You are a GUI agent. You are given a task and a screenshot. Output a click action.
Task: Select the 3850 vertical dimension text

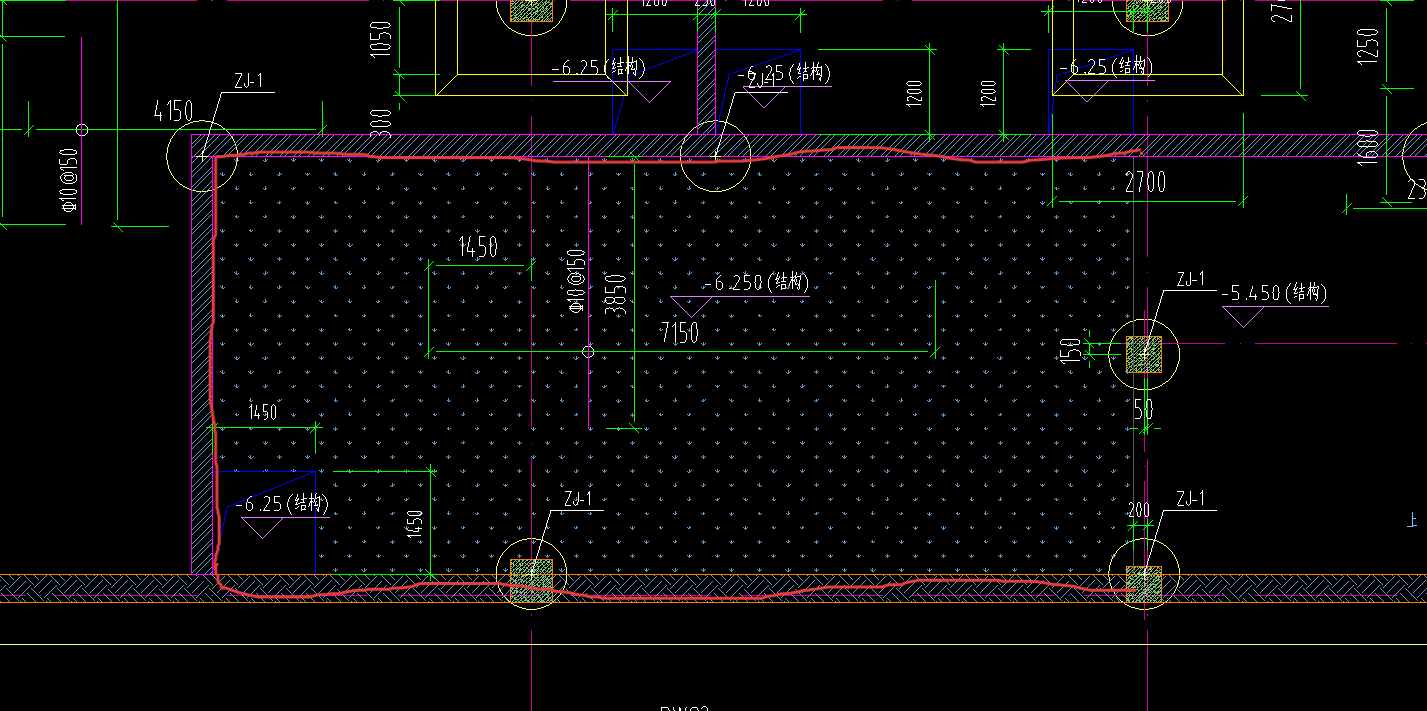click(618, 295)
